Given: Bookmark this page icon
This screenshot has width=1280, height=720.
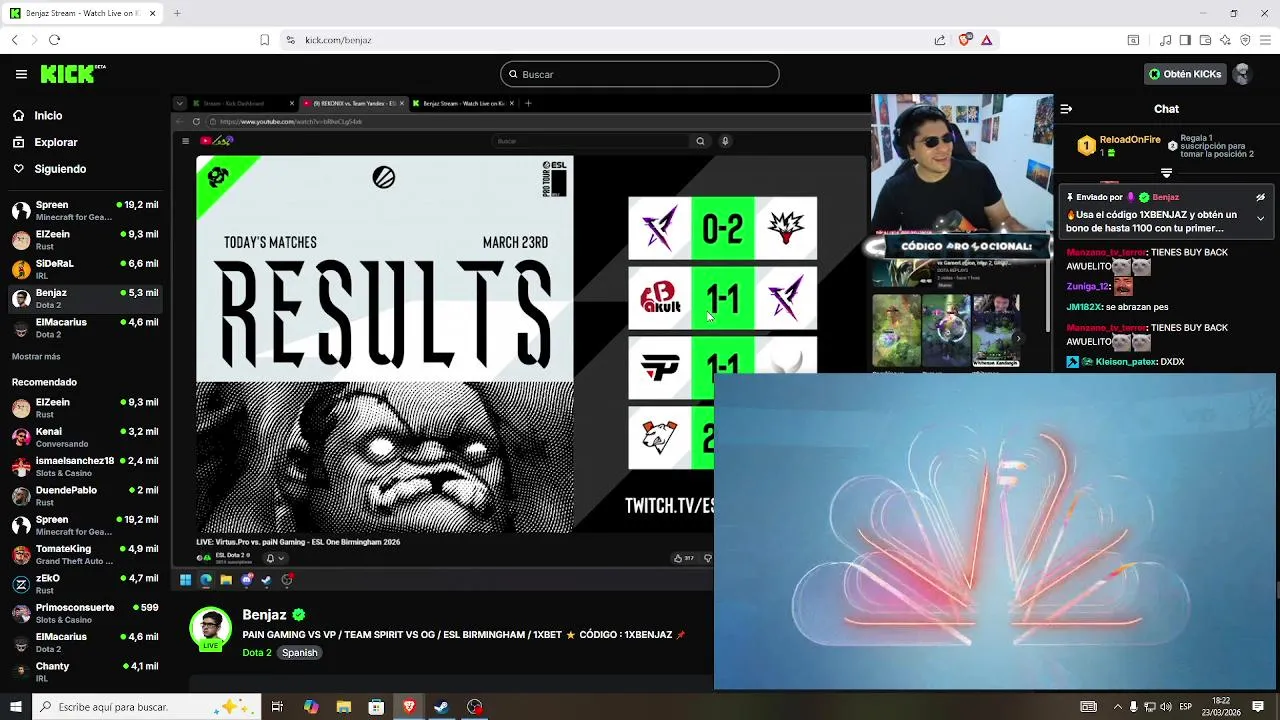Looking at the screenshot, I should [264, 40].
